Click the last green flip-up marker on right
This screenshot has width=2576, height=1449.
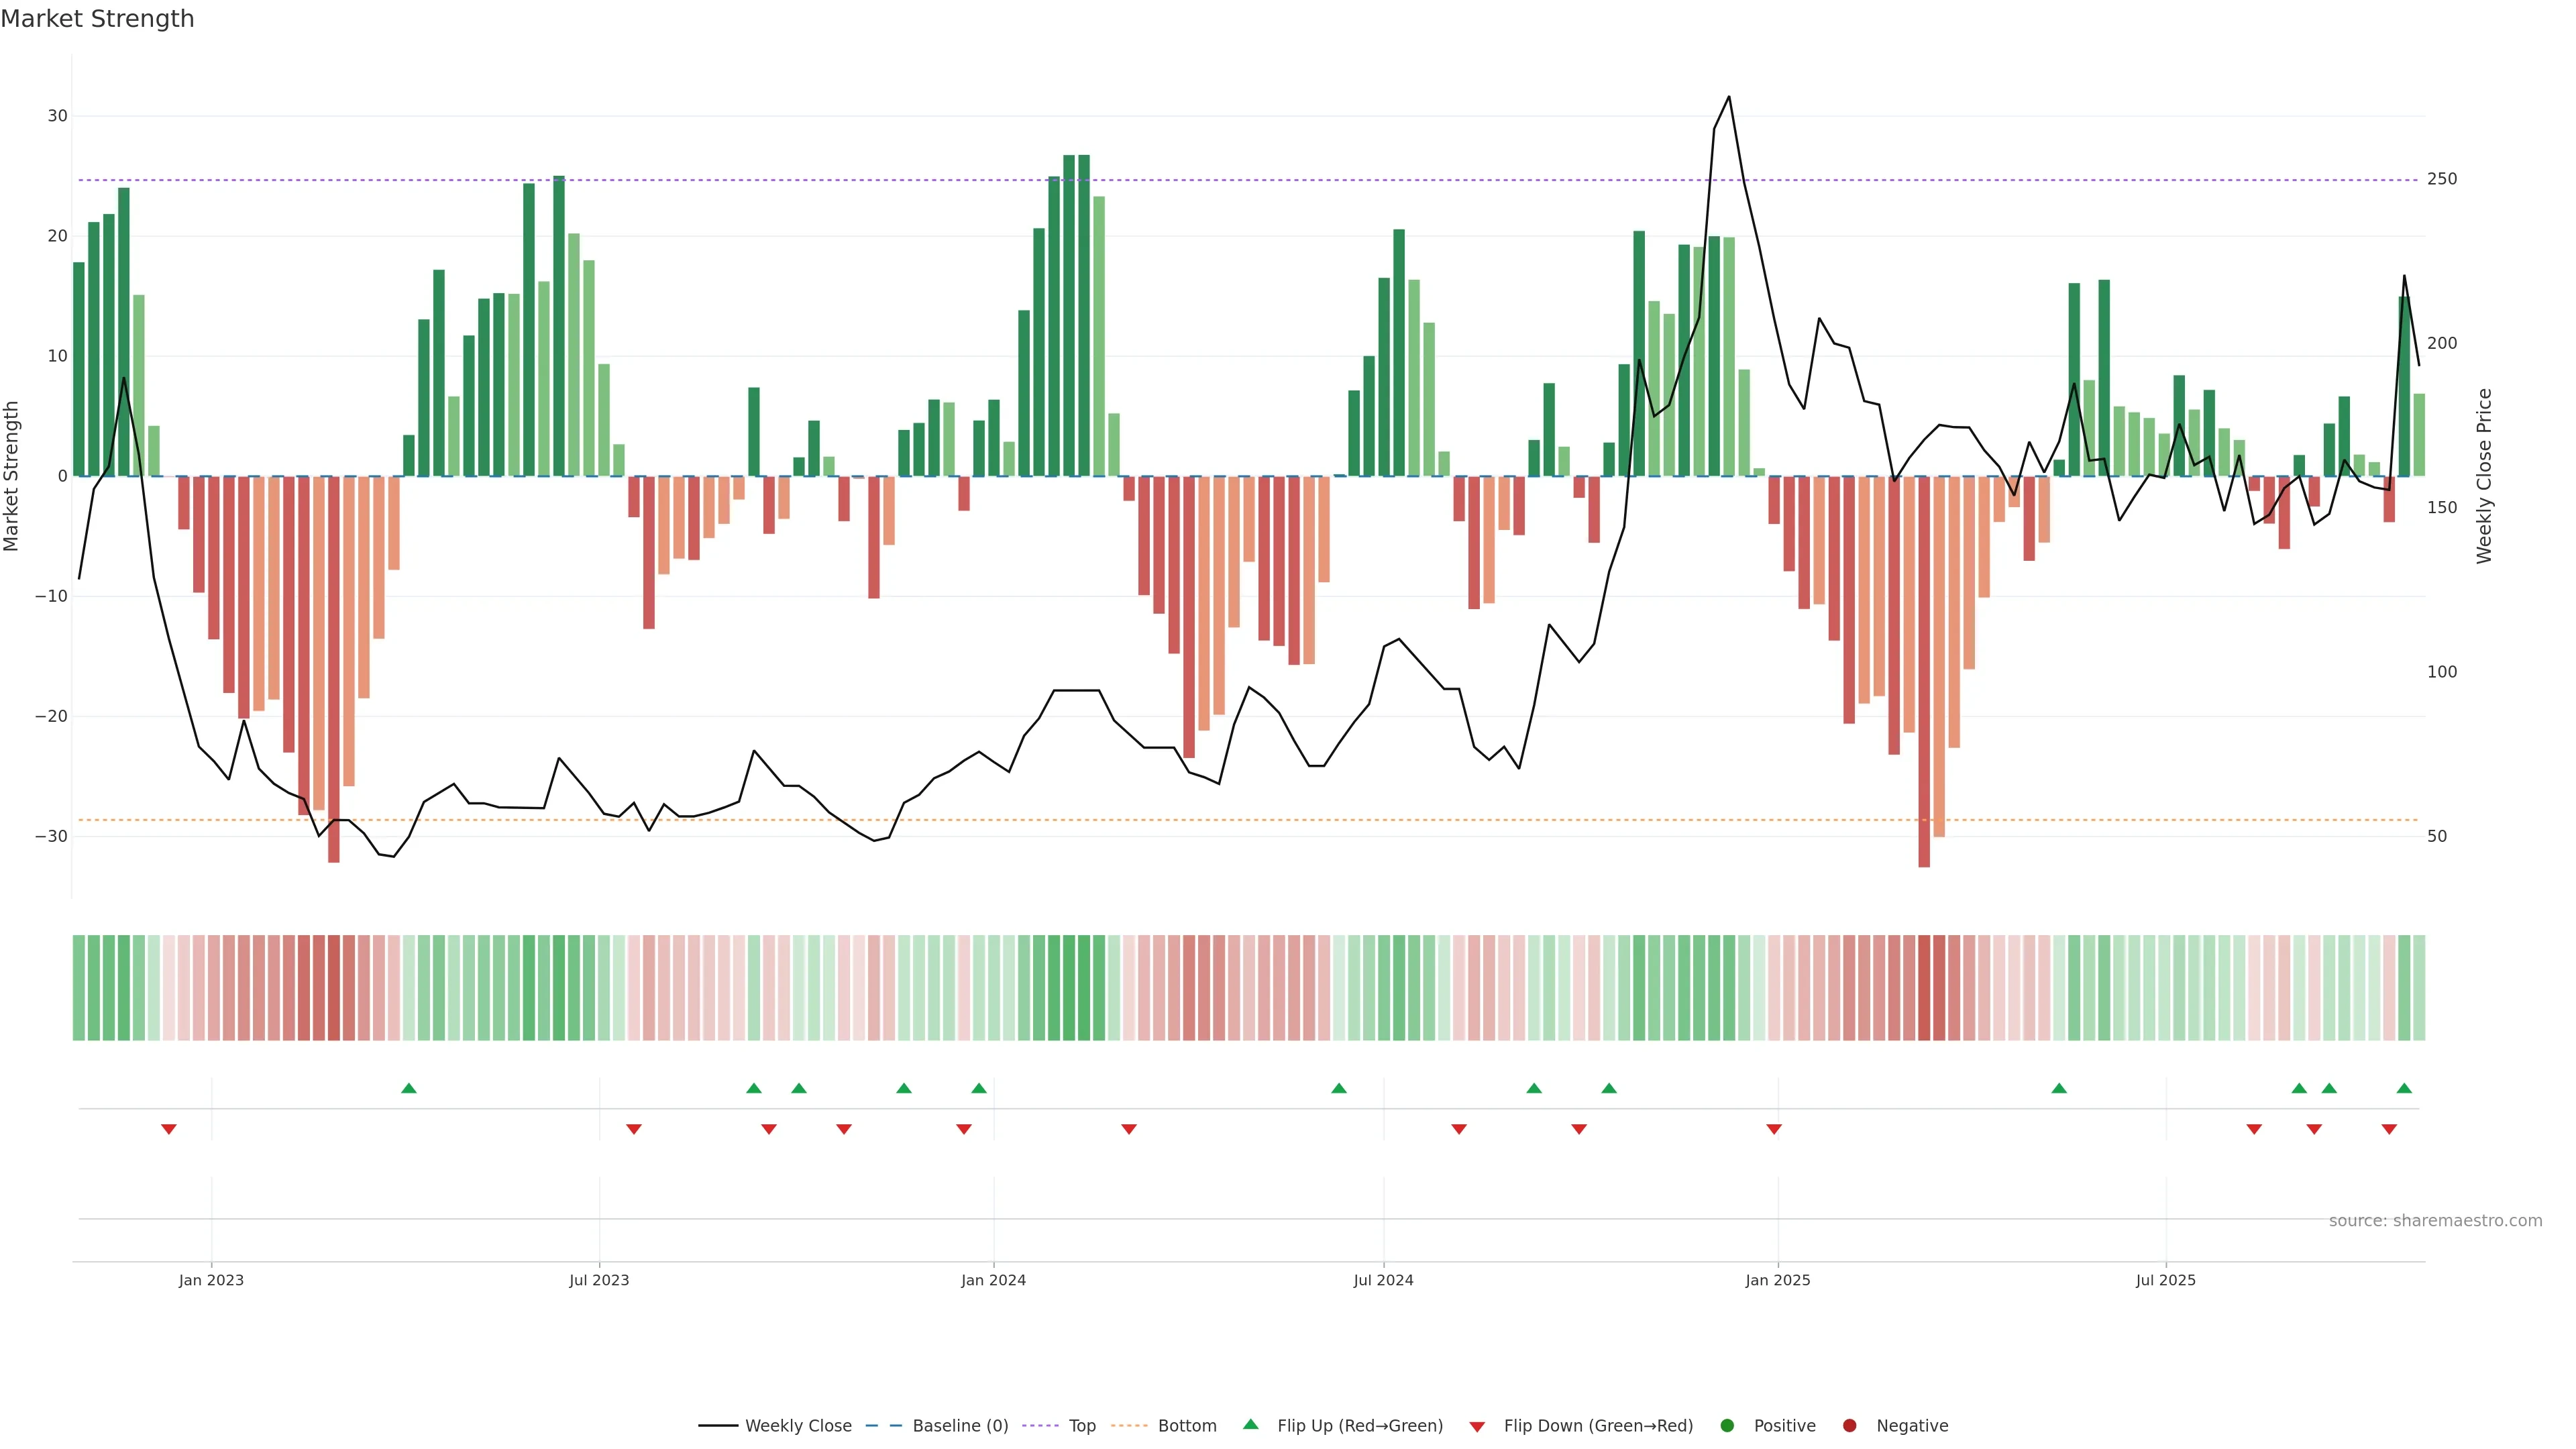coord(2404,1088)
